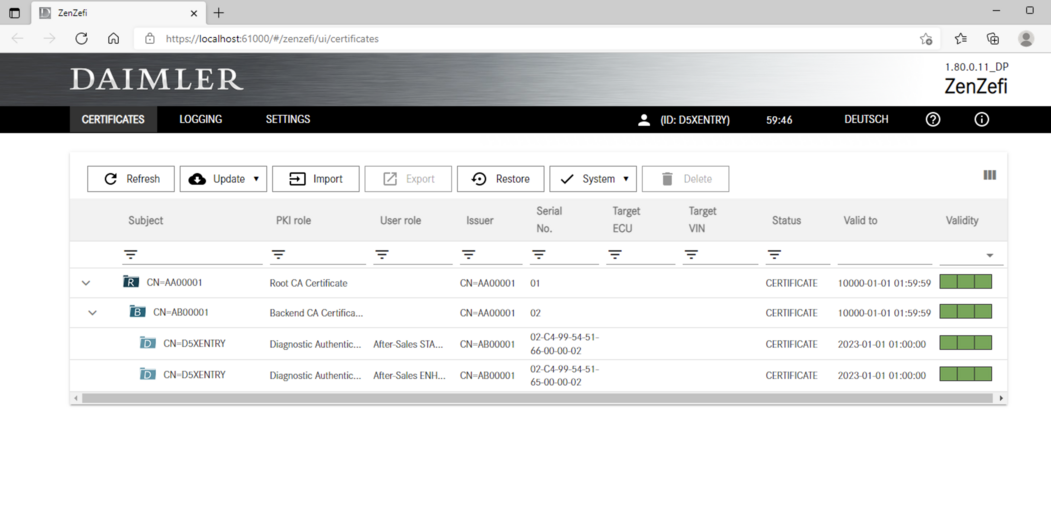The width and height of the screenshot is (1051, 512).
Task: Click the Subject column header
Action: (145, 220)
